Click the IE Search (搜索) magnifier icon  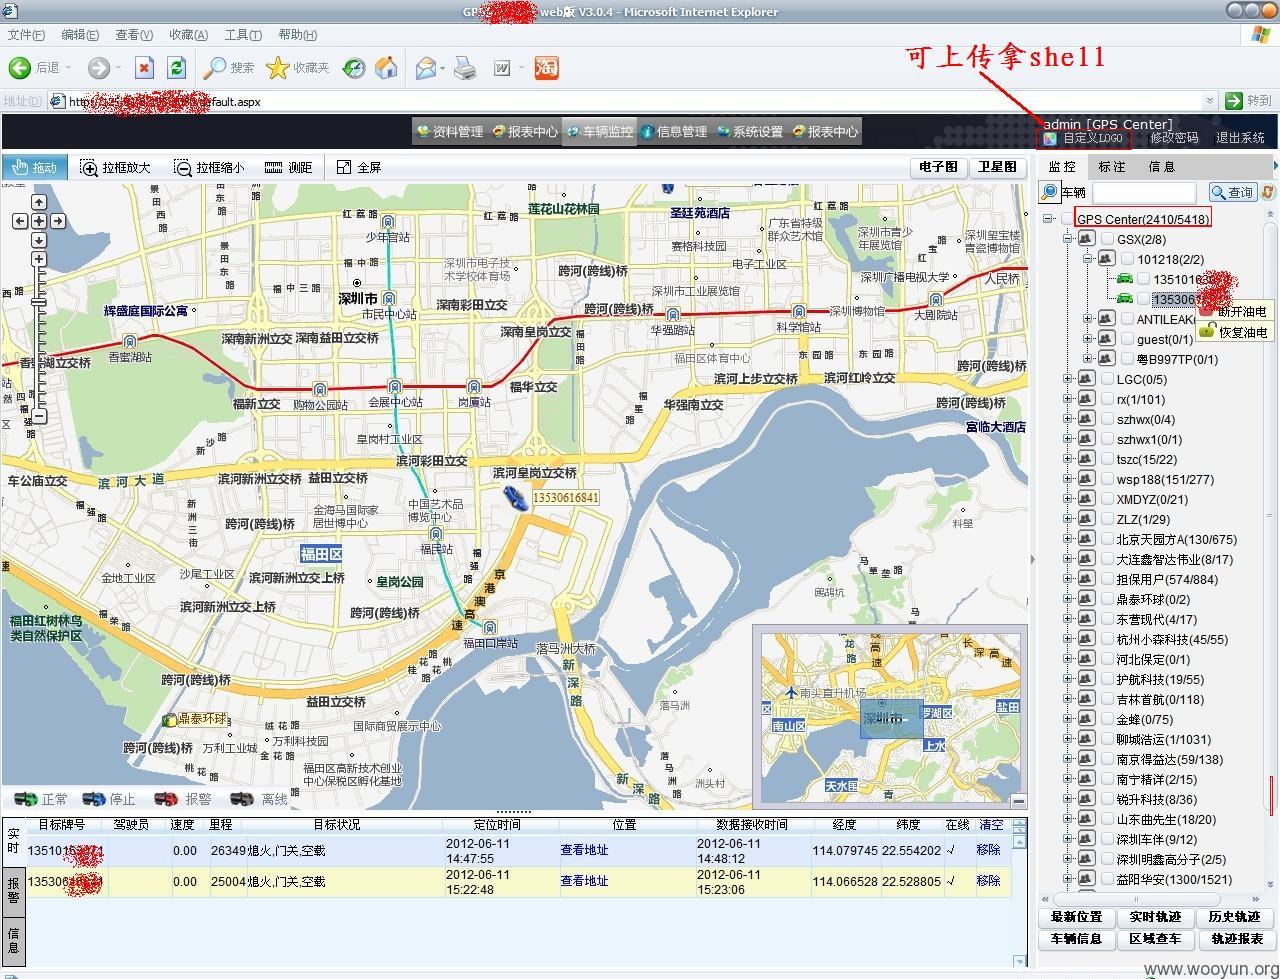click(x=214, y=68)
